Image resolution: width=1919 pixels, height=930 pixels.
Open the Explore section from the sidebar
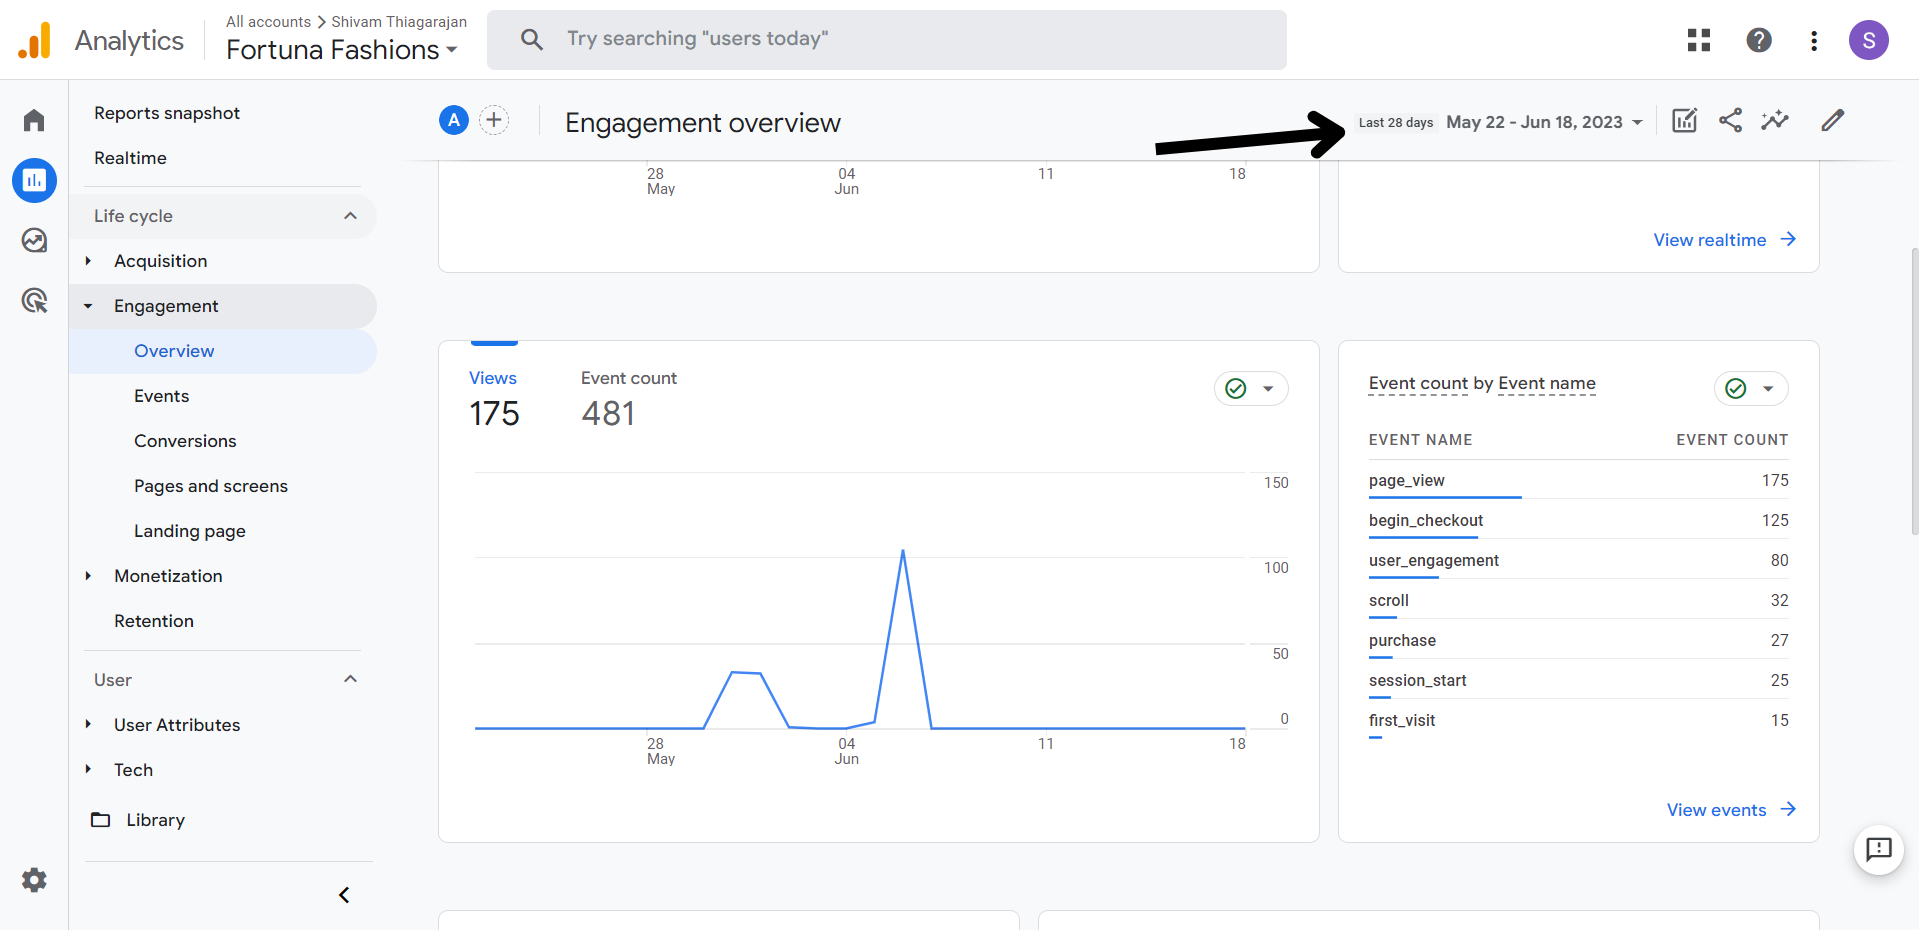pos(33,240)
